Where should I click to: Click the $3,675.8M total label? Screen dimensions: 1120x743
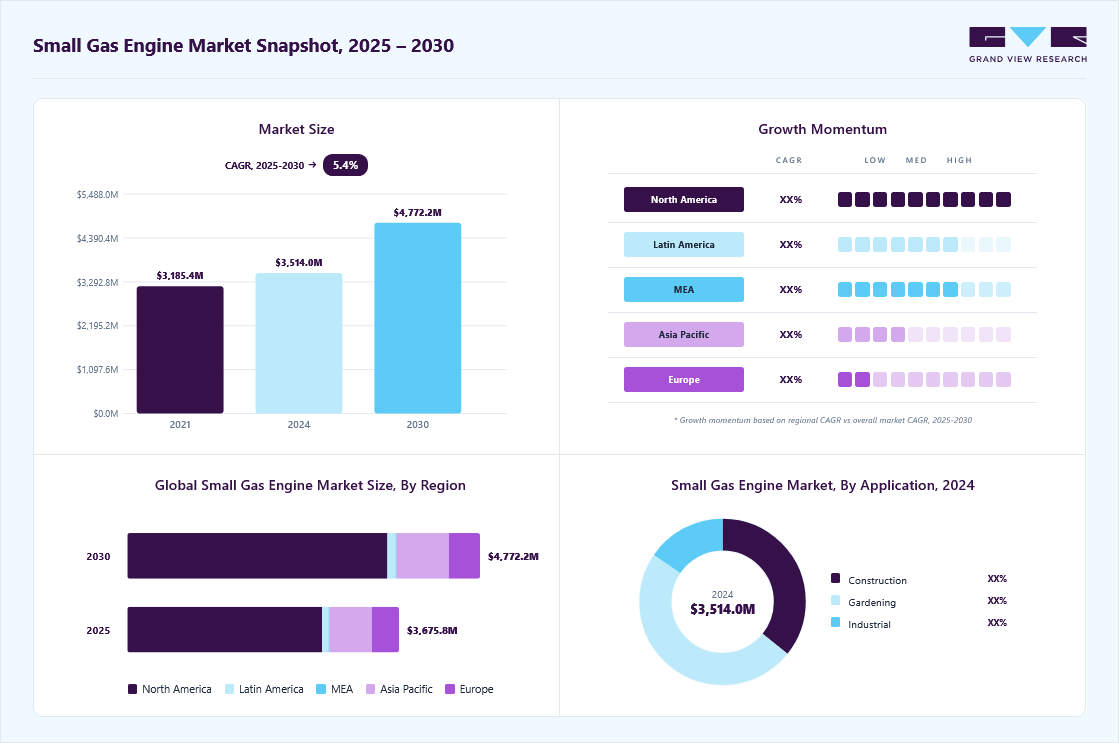[x=432, y=630]
